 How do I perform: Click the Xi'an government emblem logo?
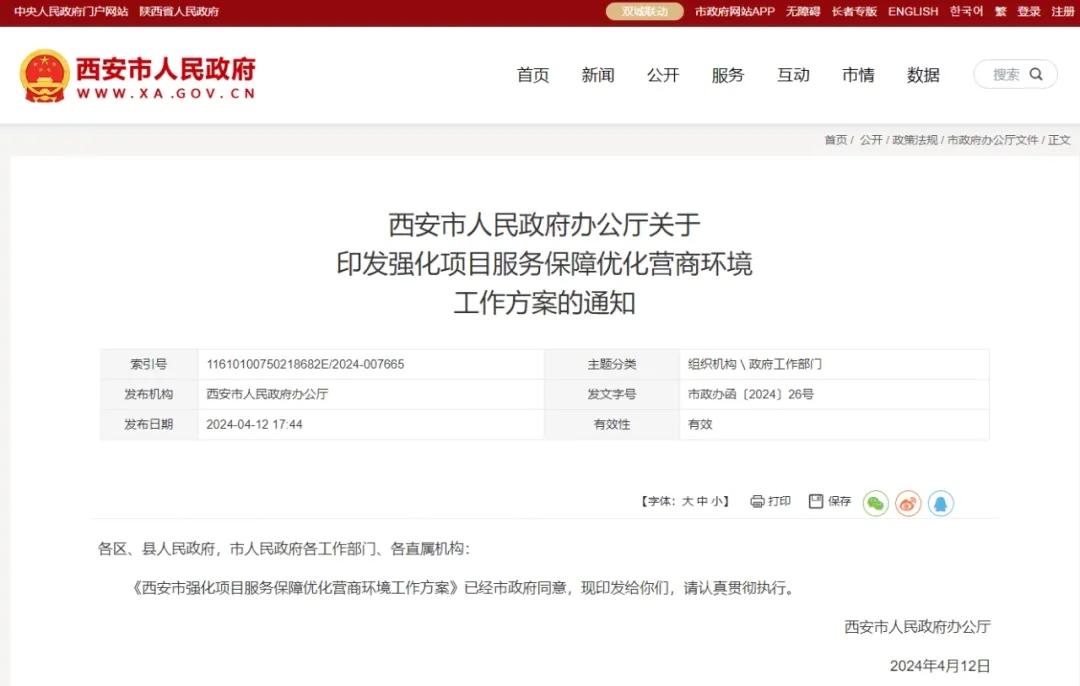pos(44,76)
